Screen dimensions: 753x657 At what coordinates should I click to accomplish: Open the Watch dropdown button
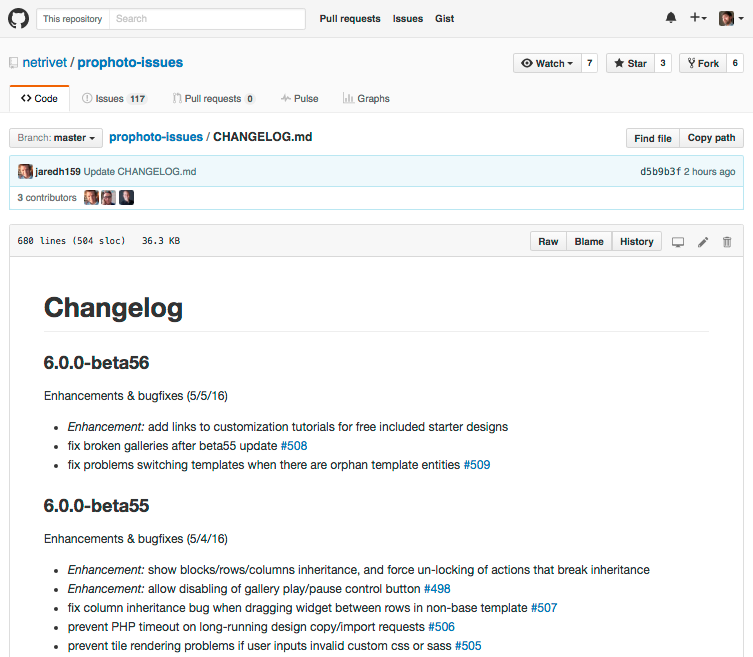(x=547, y=63)
